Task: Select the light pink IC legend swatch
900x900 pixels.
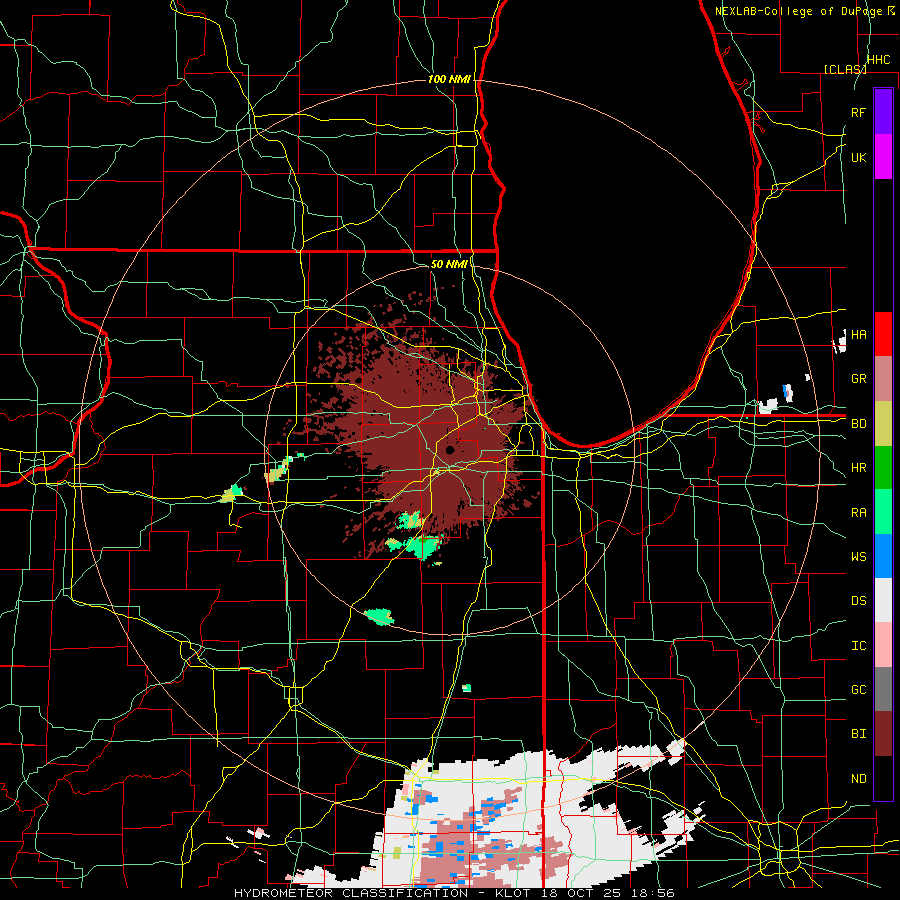Action: coord(883,645)
